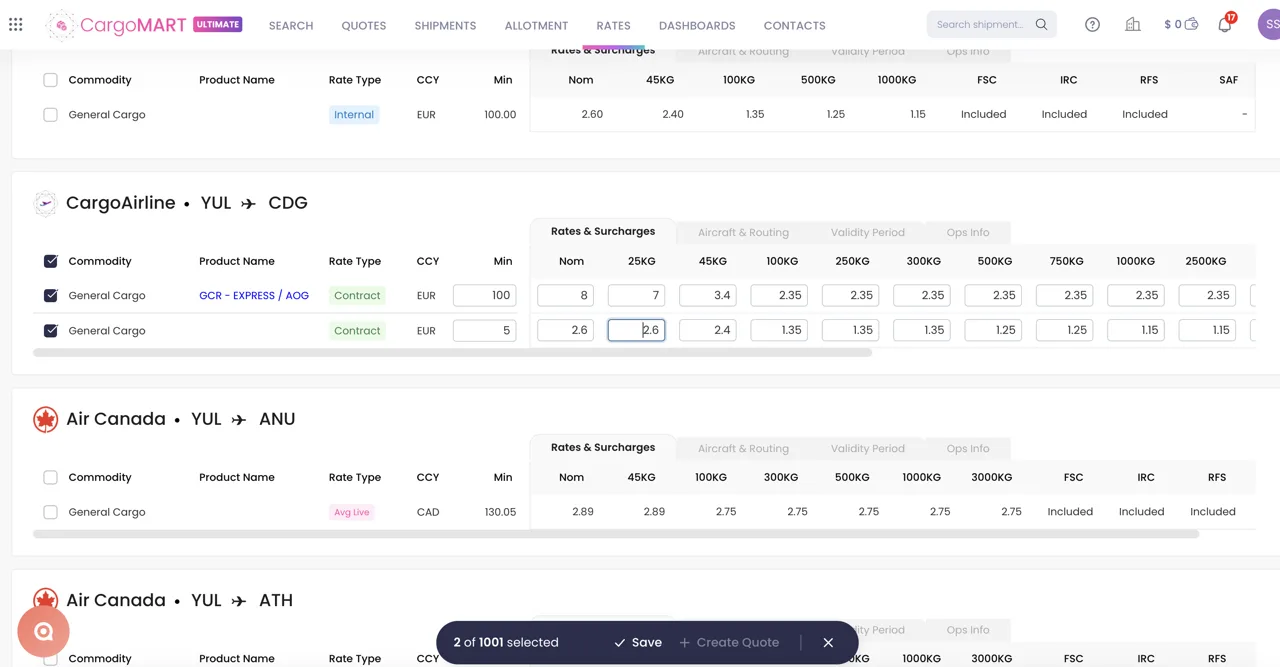Viewport: 1280px width, 667px height.
Task: Open Air Canada YUL ANU Ops Info tab
Action: [968, 448]
